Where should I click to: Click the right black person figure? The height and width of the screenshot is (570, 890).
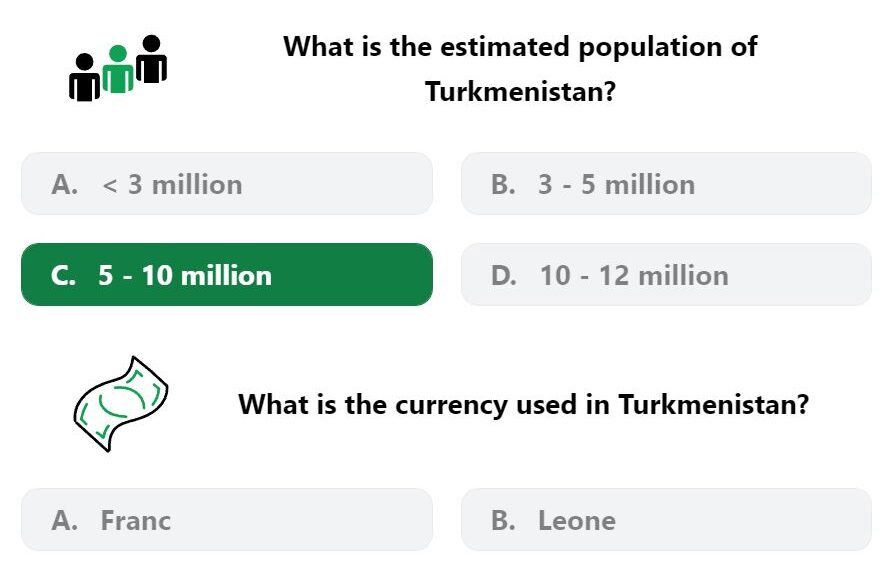(152, 59)
